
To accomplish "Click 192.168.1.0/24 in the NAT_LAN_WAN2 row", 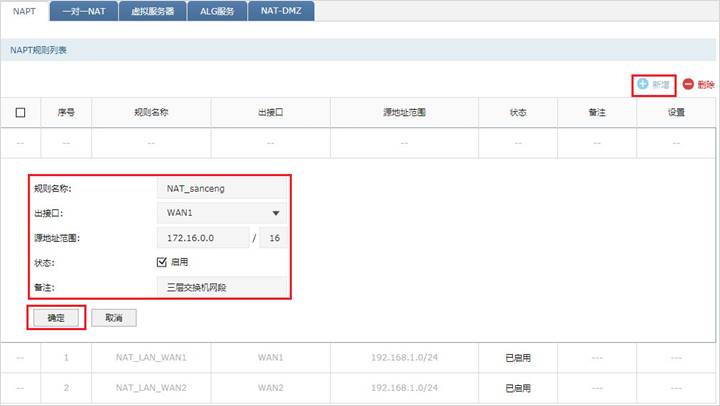I will 405,388.
